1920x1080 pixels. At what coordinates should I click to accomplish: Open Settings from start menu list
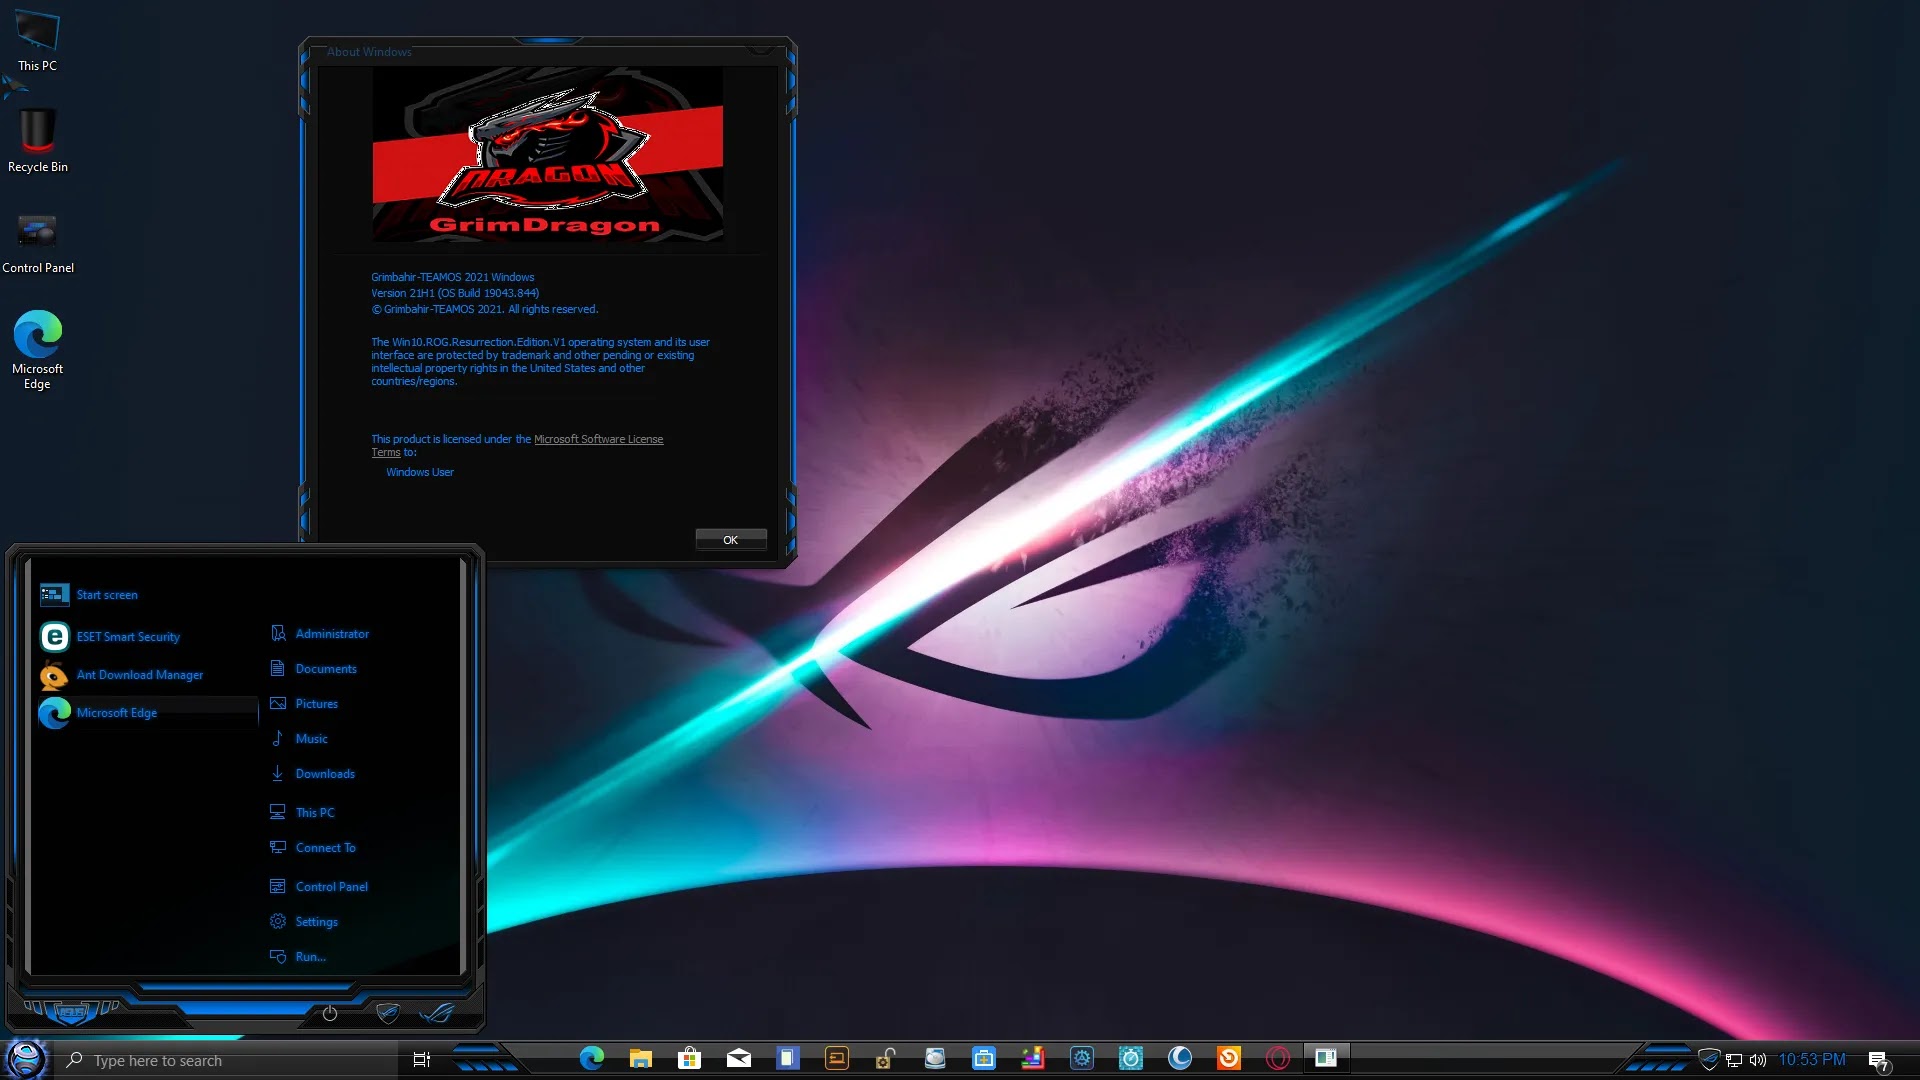316,922
